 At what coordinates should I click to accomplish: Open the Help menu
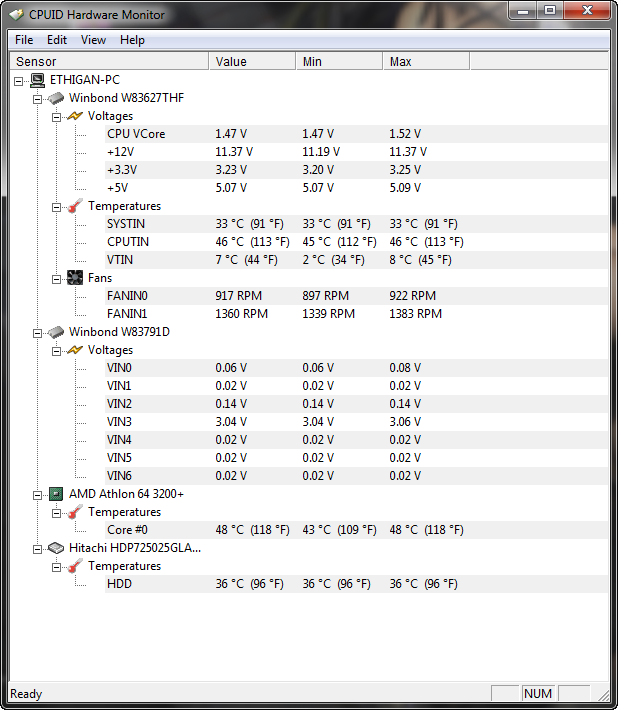point(132,40)
